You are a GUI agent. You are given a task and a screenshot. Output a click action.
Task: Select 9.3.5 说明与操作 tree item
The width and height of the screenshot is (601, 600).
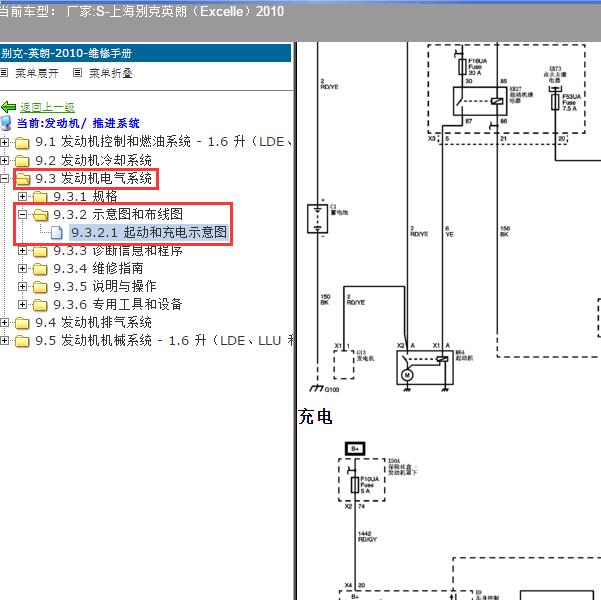pyautogui.click(x=105, y=286)
